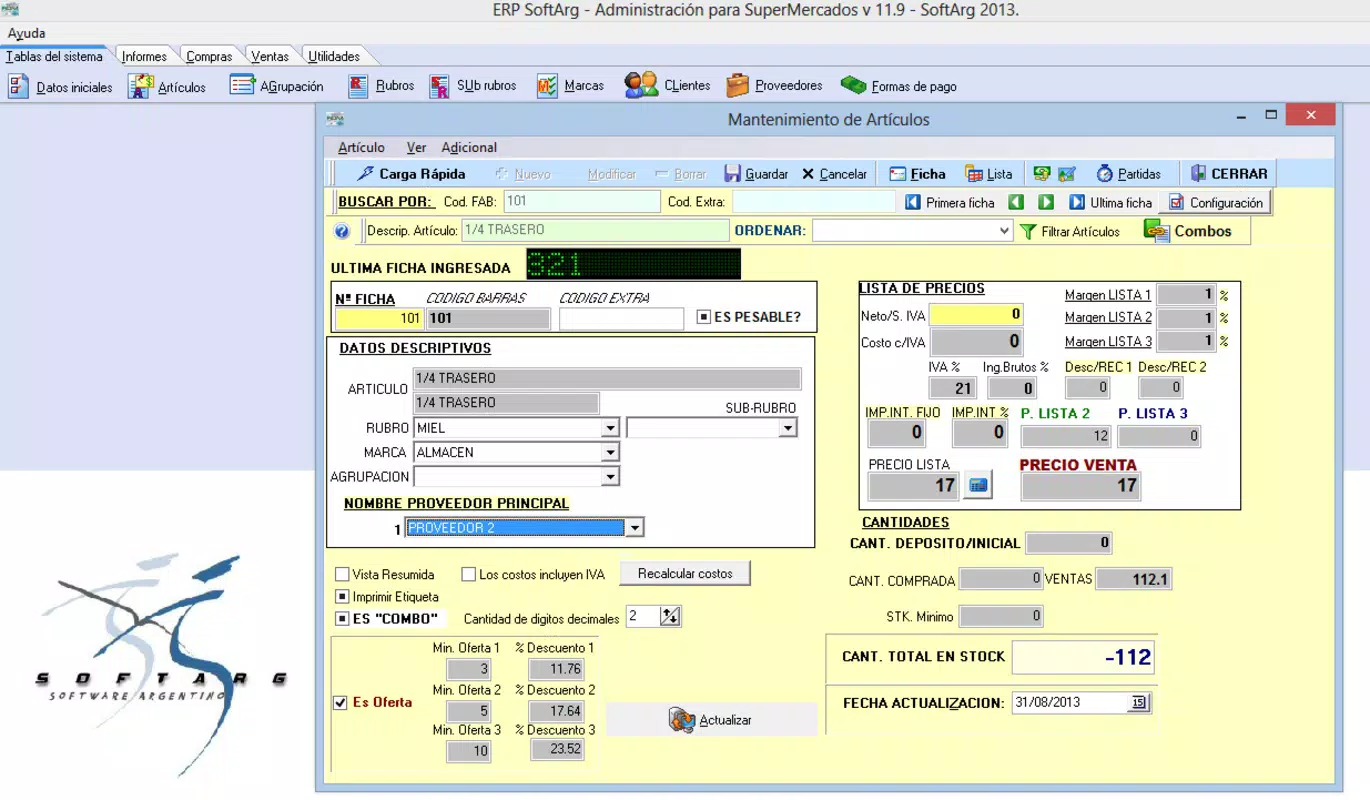The height and width of the screenshot is (800, 1370).
Task: Expand the AGRUPACION dropdown
Action: pos(610,477)
